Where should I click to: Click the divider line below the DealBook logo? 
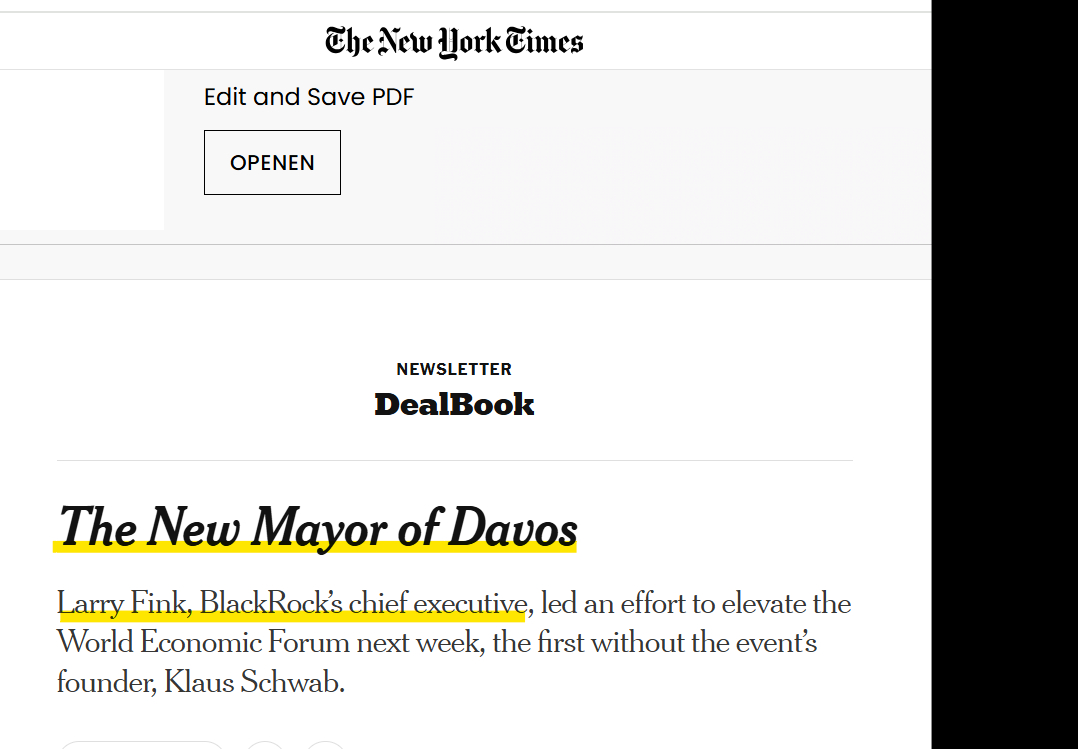pyautogui.click(x=454, y=460)
